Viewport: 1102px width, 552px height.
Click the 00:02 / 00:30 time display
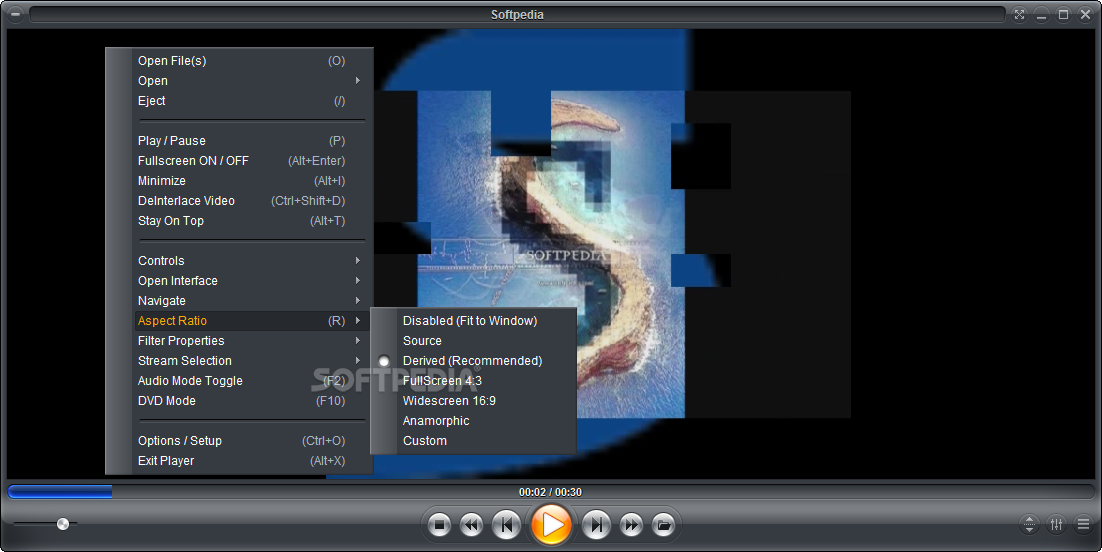550,492
